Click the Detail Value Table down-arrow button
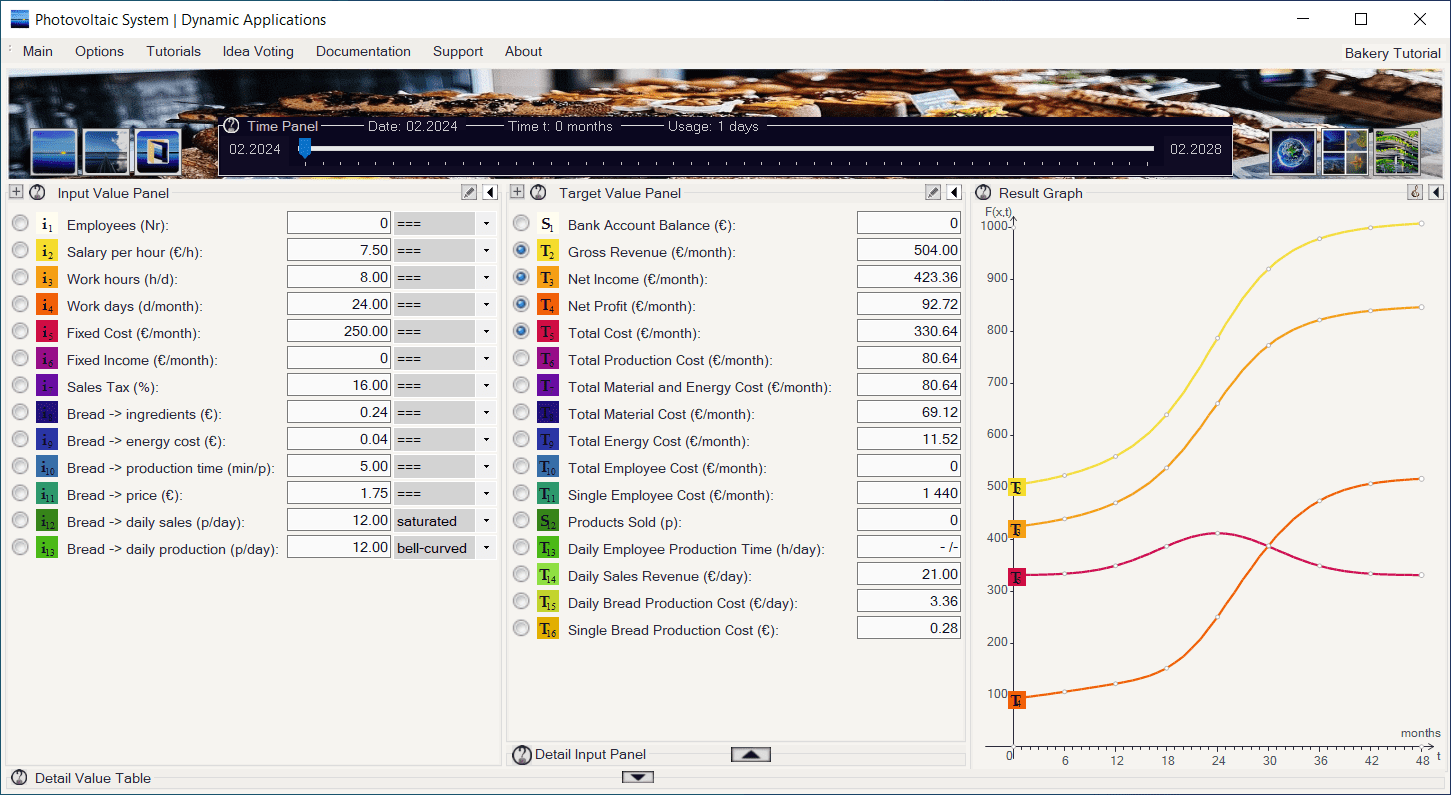Screen dimensions: 1451x795 point(638,777)
